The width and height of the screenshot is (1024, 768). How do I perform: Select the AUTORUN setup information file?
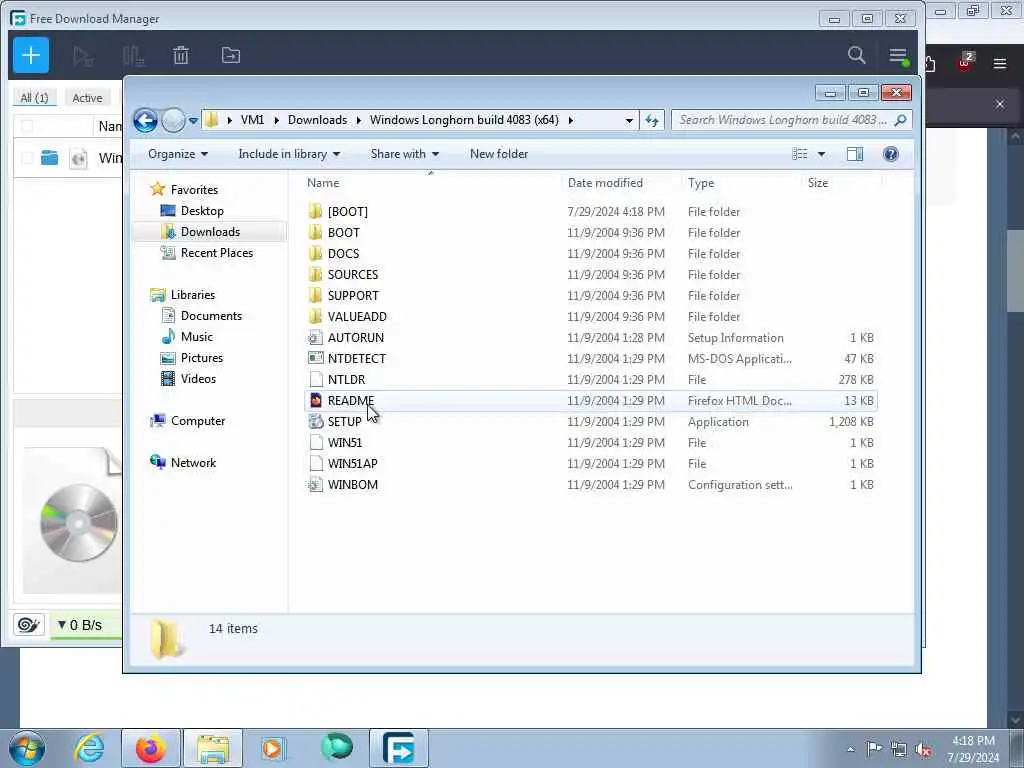click(591, 338)
